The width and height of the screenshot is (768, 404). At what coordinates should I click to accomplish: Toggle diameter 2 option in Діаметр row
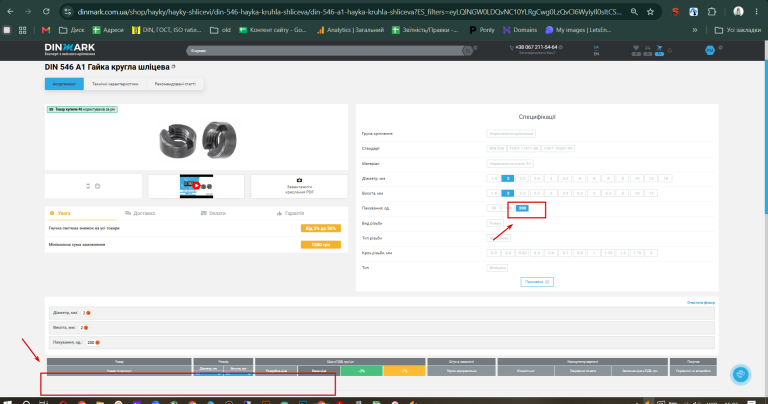[508, 178]
